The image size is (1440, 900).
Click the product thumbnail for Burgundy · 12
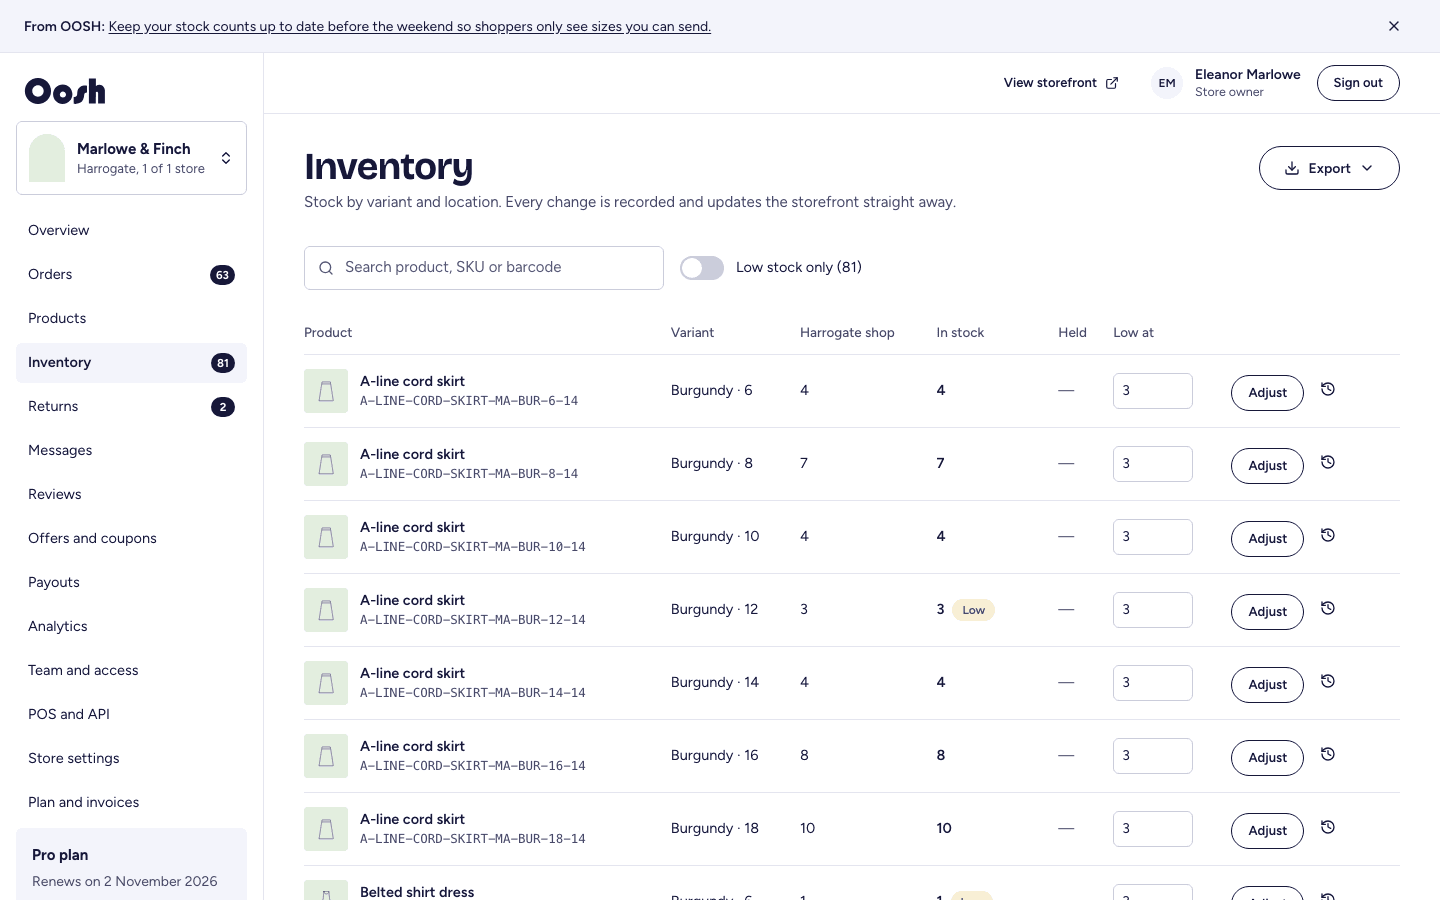326,610
